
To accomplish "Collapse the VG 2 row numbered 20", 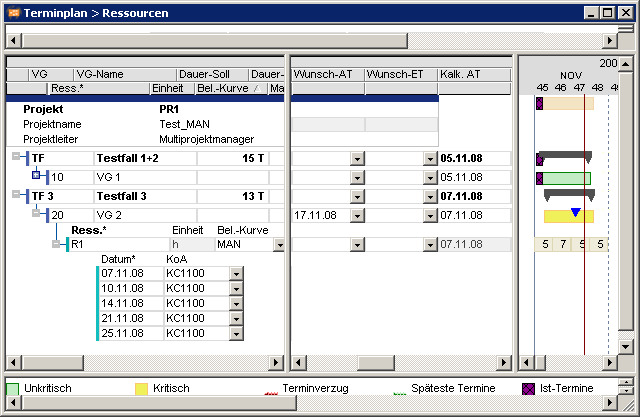I will click(36, 213).
